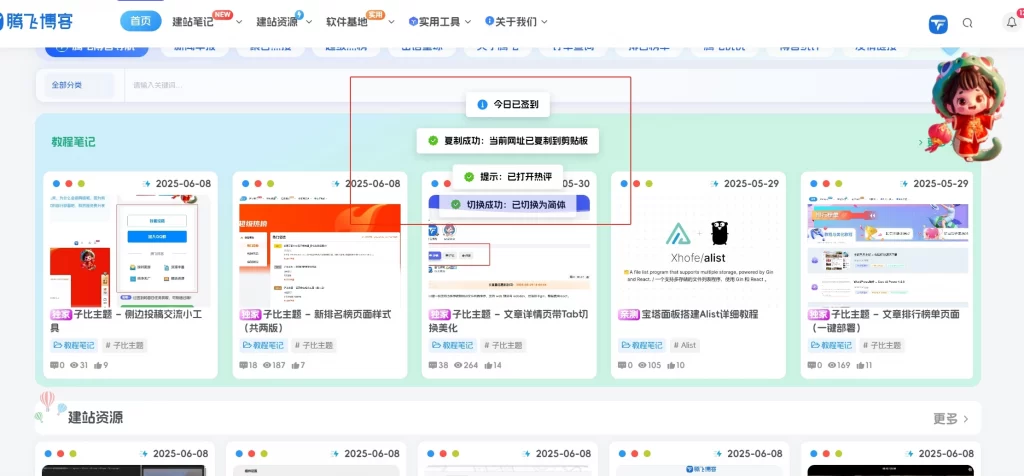The image size is (1024, 476).
Task: Click the search magnifier icon in header
Action: coord(967,23)
